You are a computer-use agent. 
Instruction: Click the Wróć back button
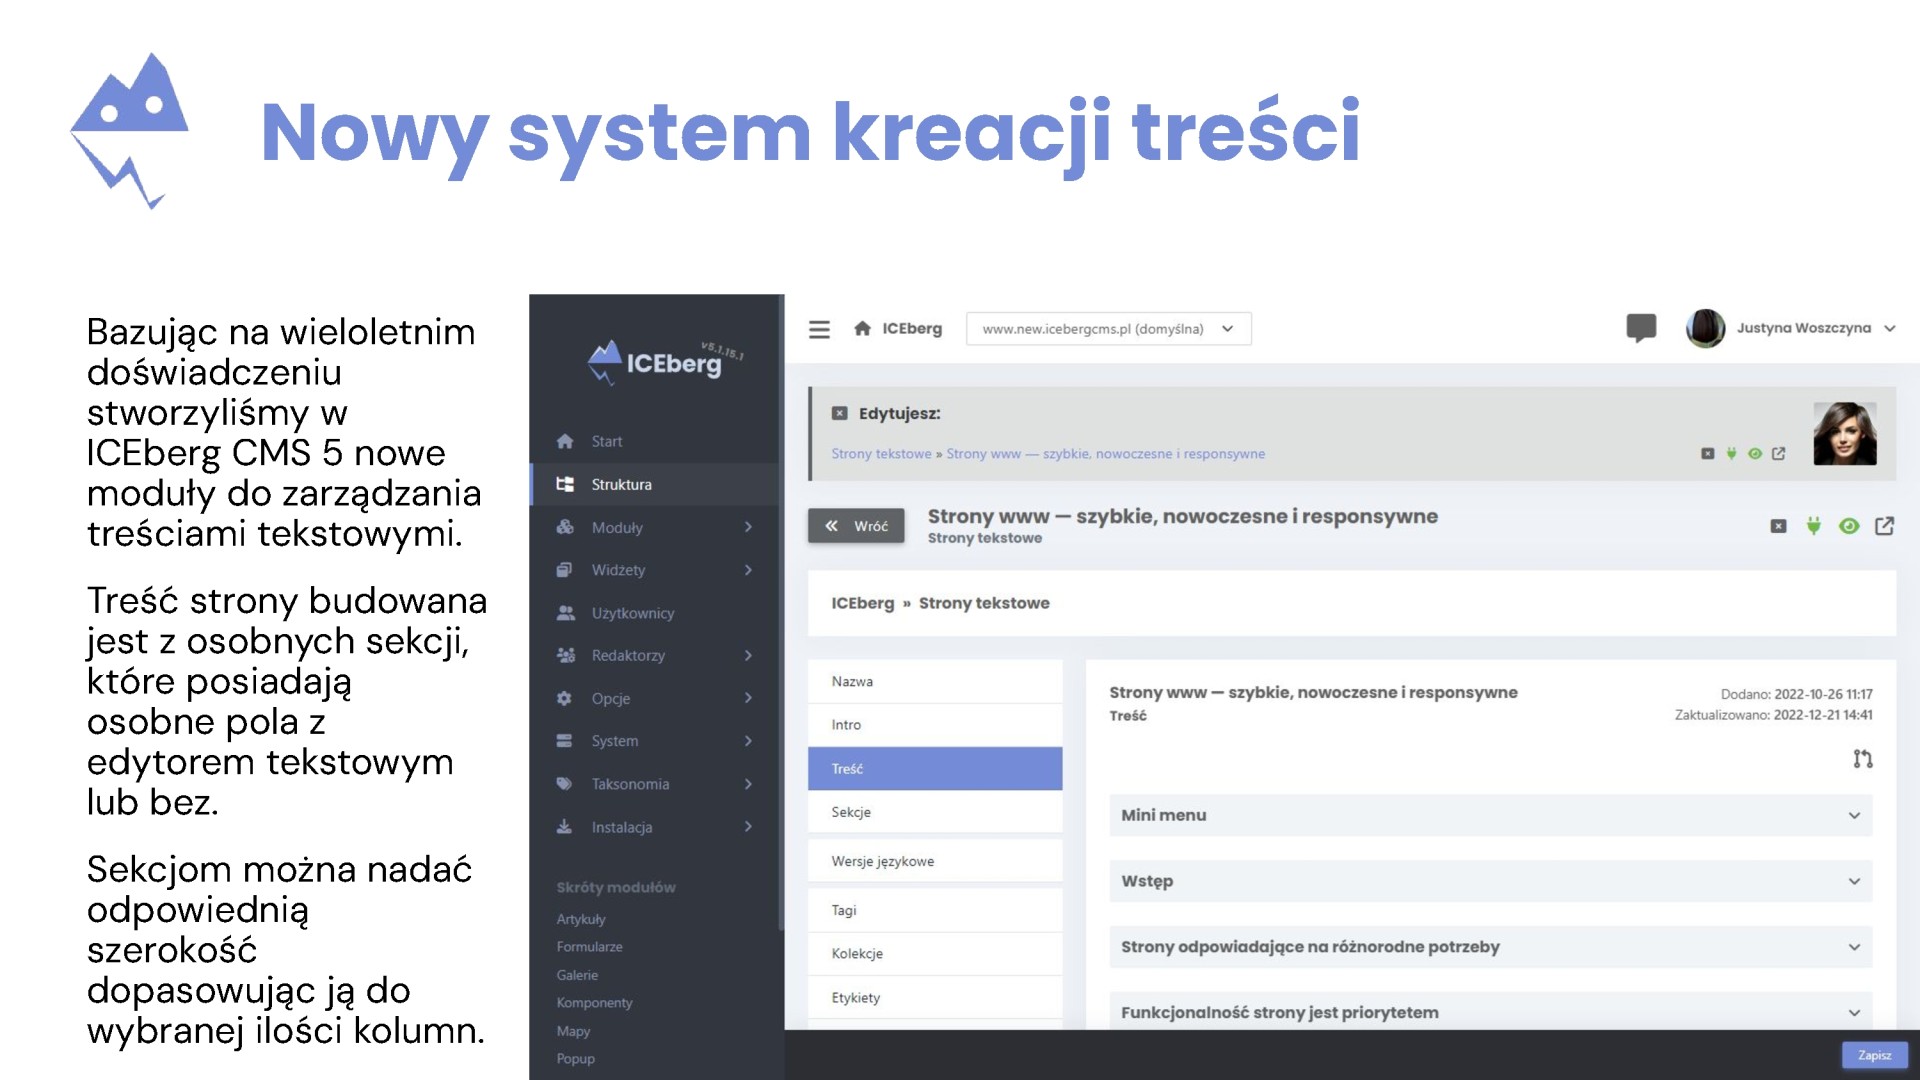(x=856, y=526)
